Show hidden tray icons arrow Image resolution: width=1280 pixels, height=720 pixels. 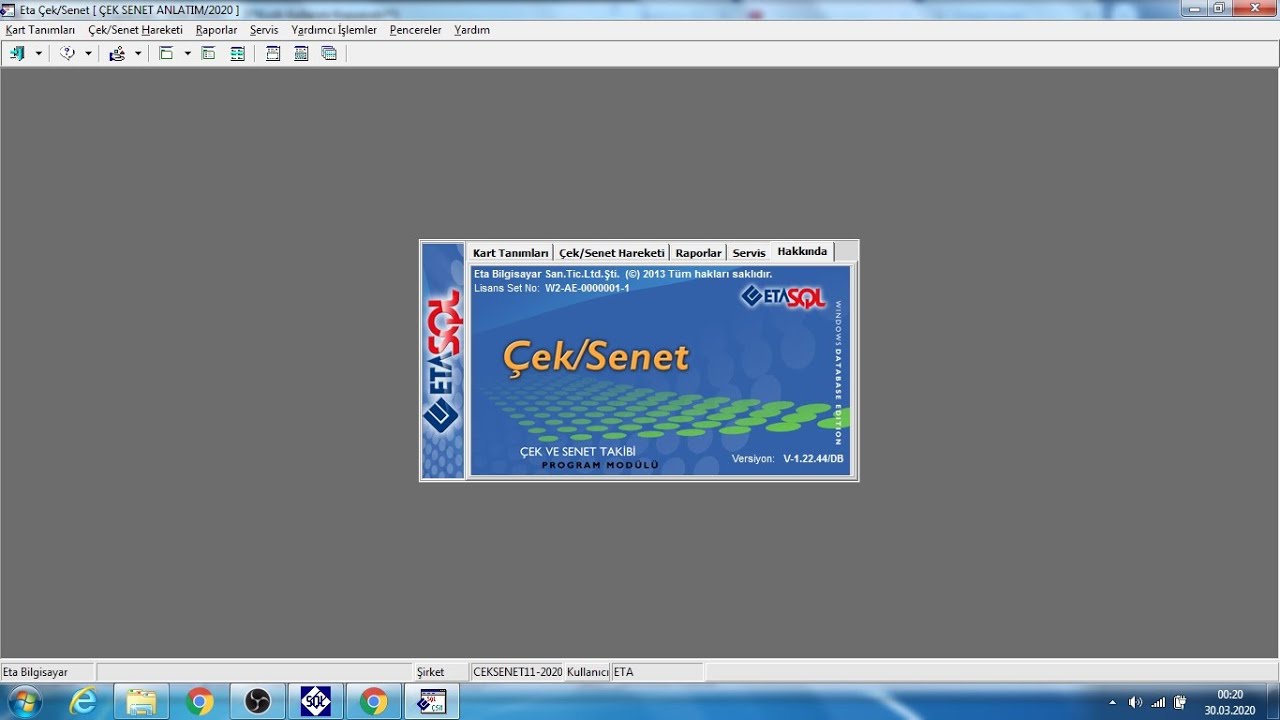click(x=1113, y=702)
